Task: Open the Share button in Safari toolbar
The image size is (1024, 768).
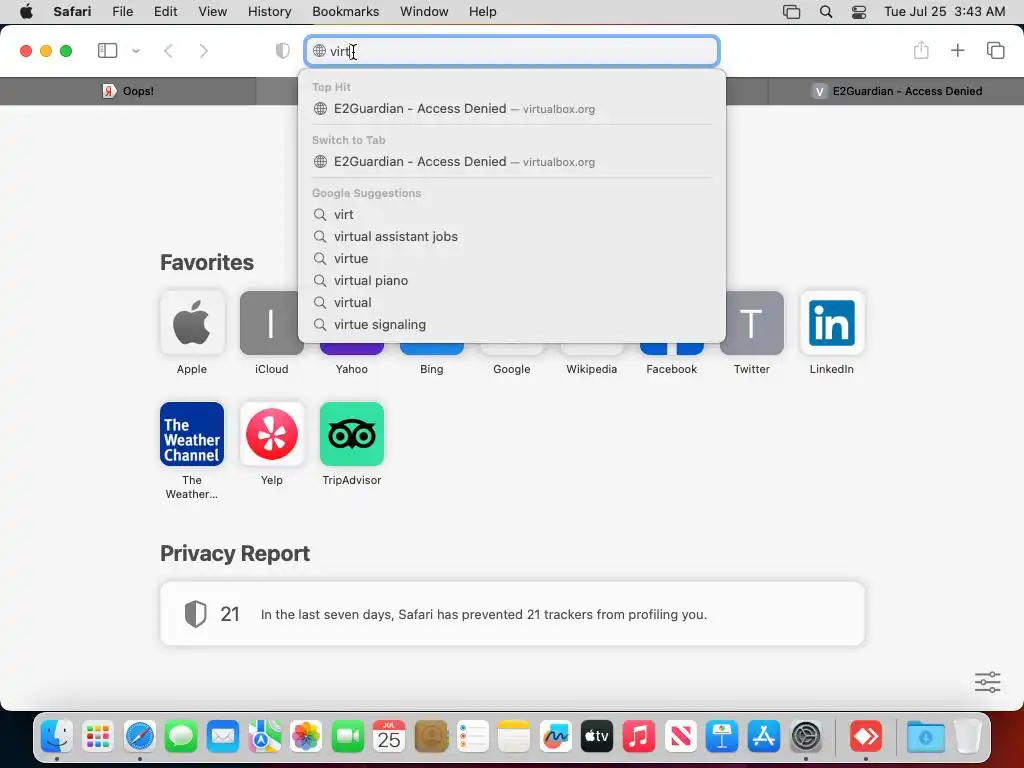Action: [x=921, y=50]
